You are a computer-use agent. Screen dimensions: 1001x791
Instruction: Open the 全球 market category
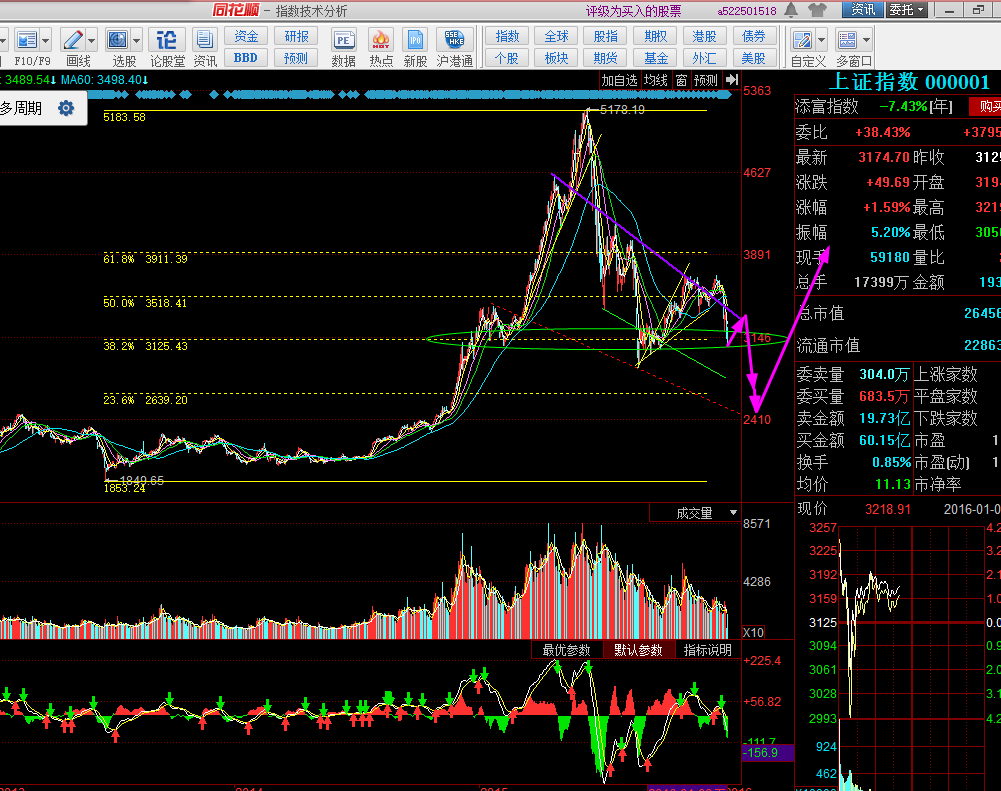point(556,36)
